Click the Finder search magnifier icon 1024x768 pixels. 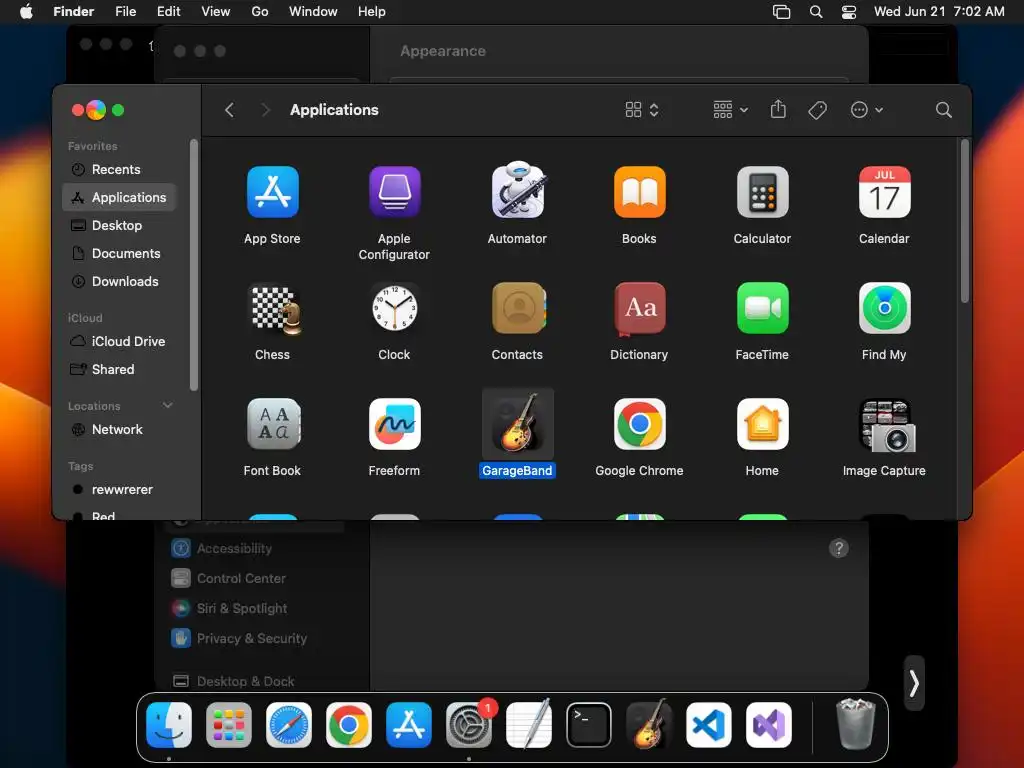[x=943, y=110]
